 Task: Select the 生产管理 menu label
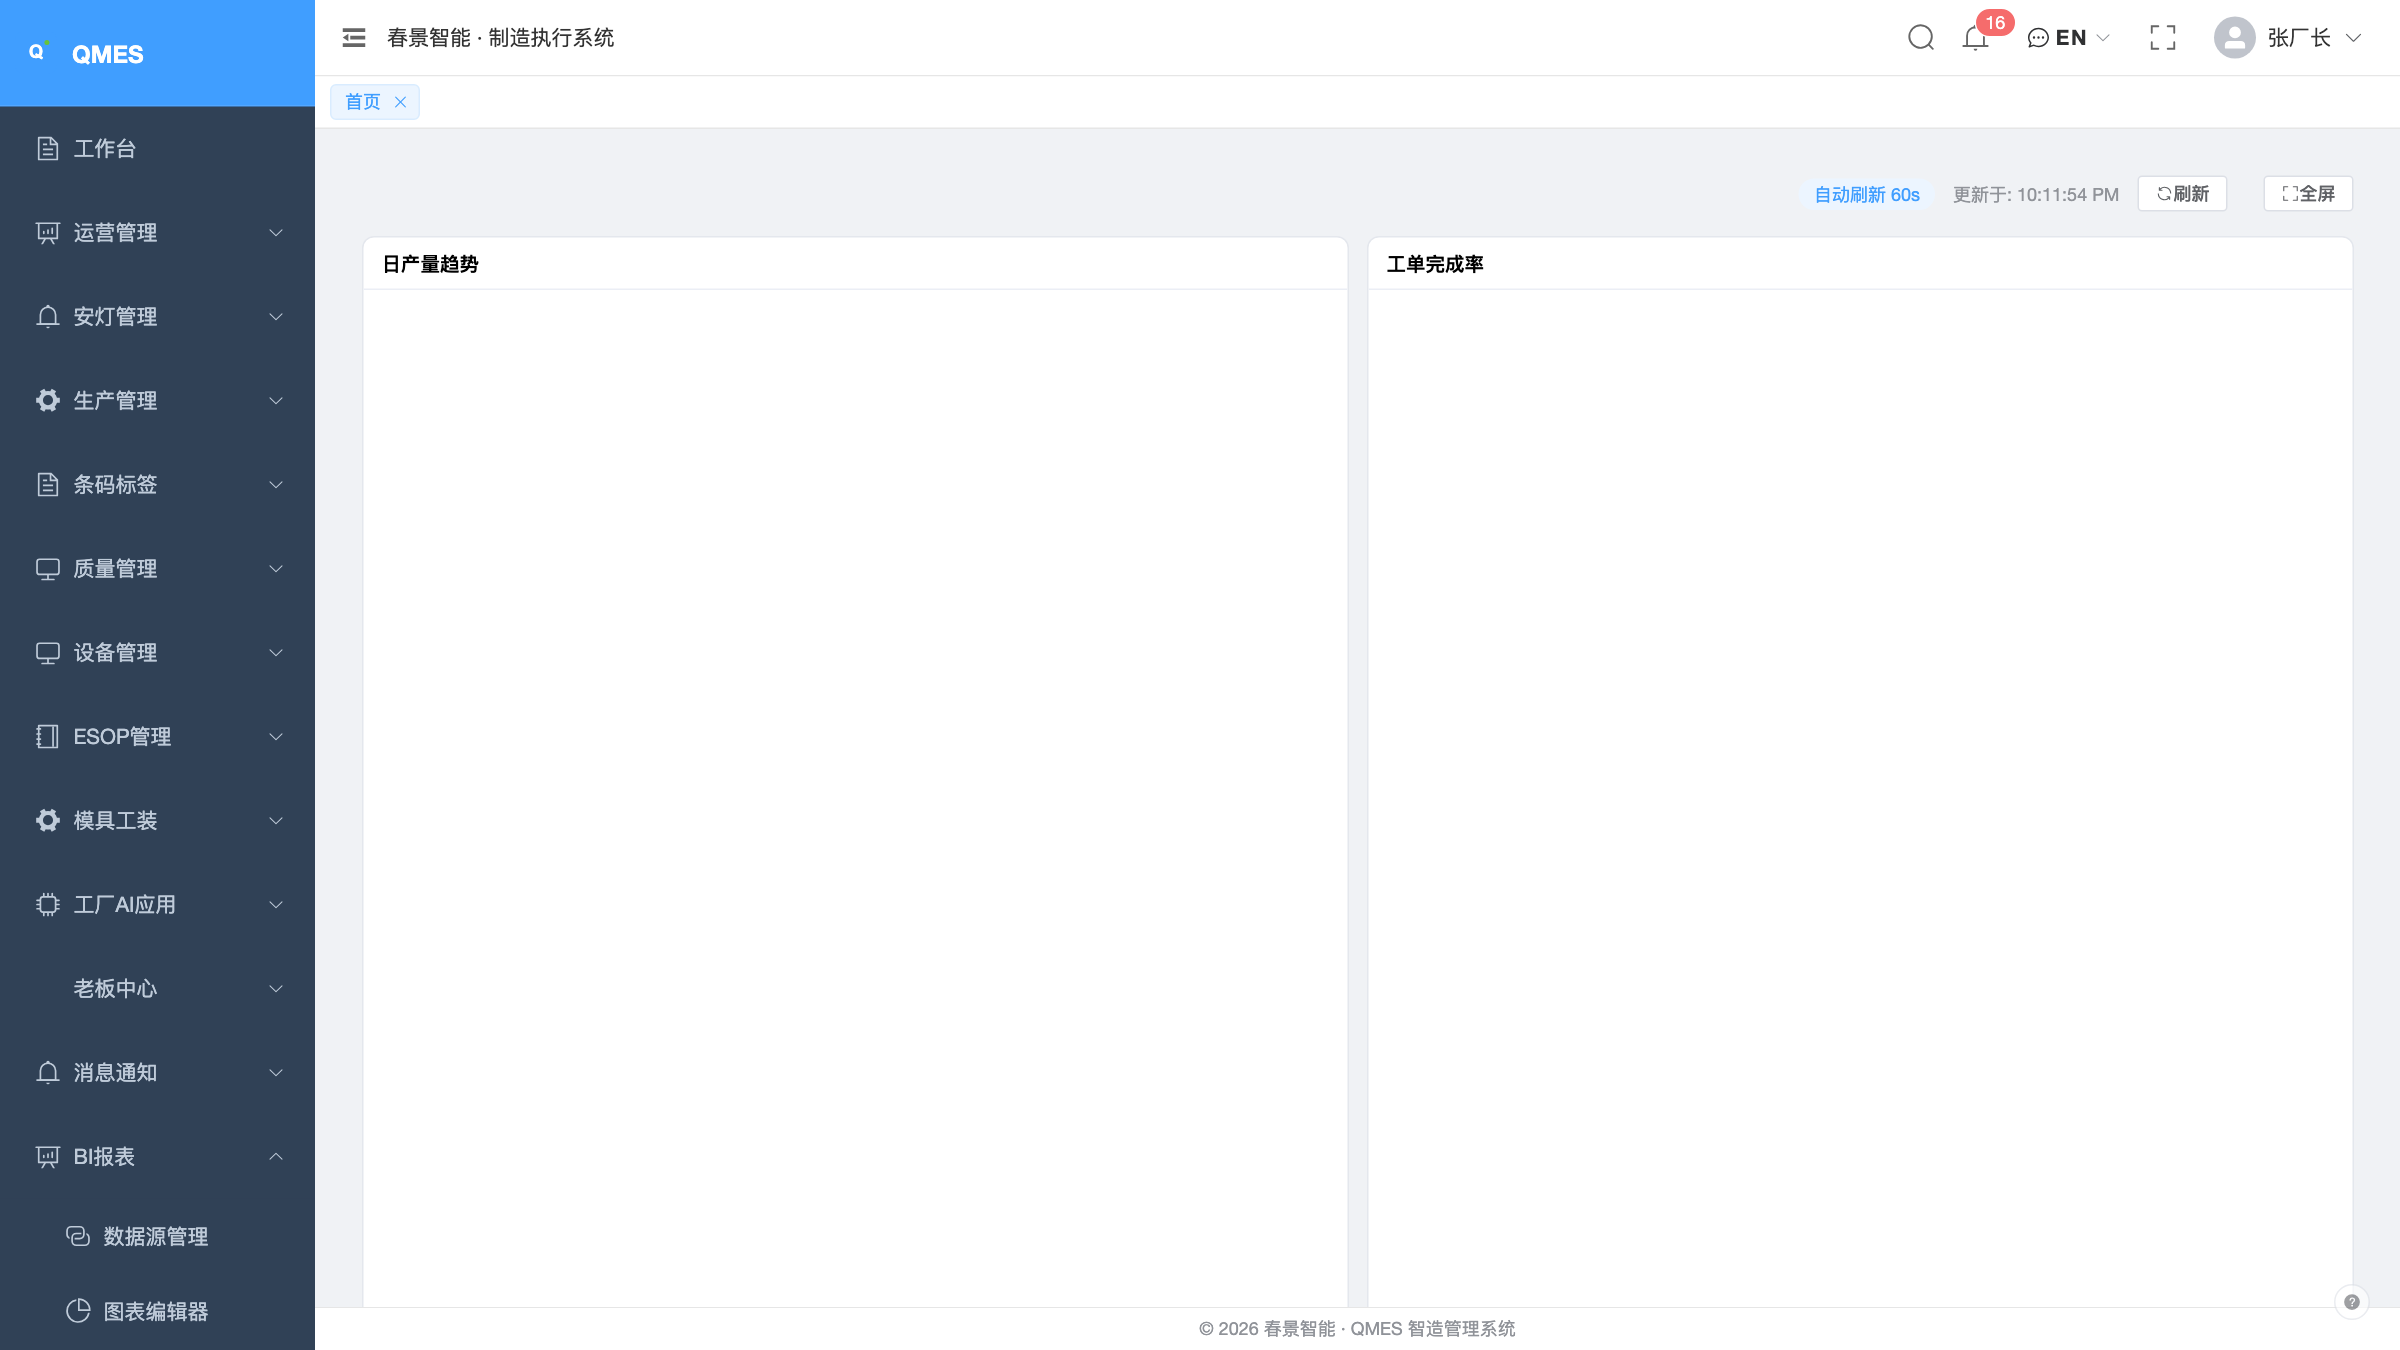(115, 400)
